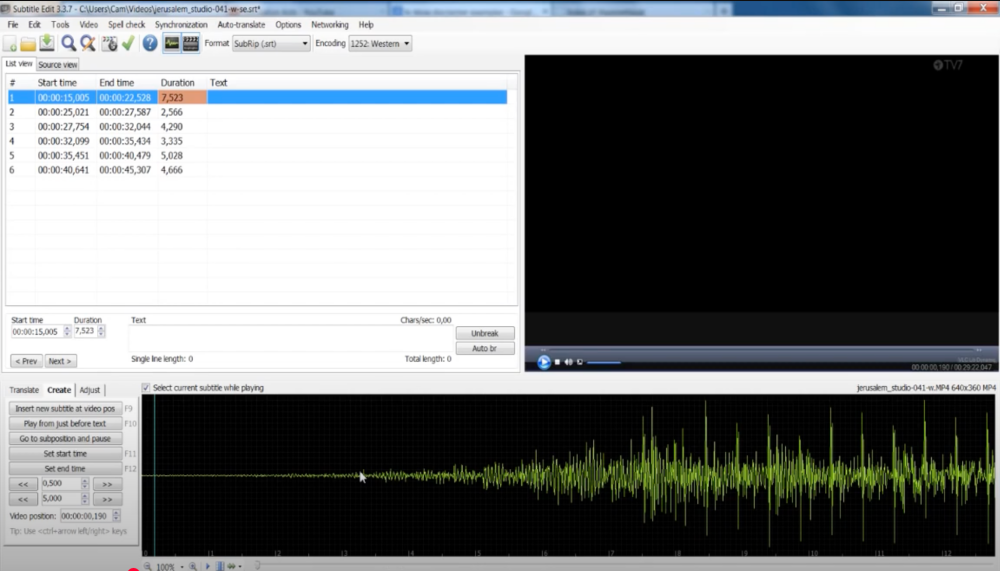The image size is (1000, 571).
Task: Adjust the Start time spinner arrows
Action: coord(67,332)
